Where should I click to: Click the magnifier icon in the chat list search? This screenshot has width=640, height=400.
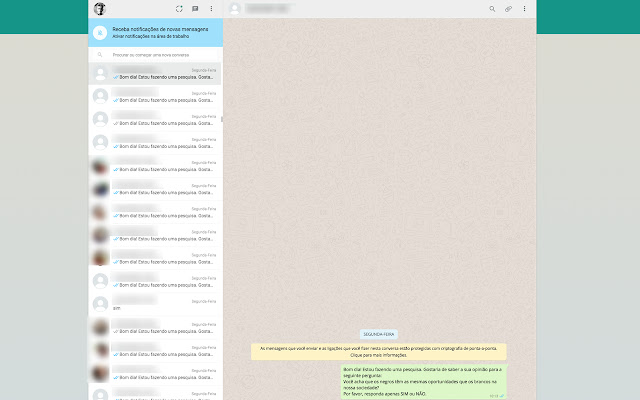point(100,55)
